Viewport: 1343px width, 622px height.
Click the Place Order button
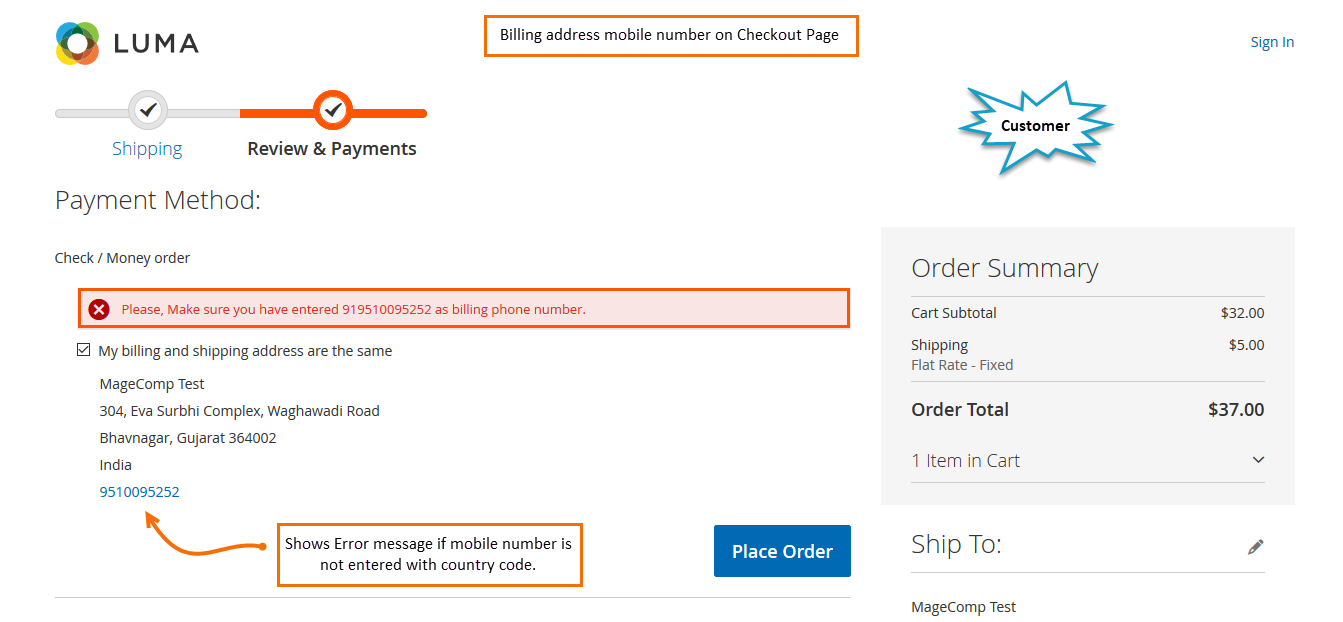782,551
